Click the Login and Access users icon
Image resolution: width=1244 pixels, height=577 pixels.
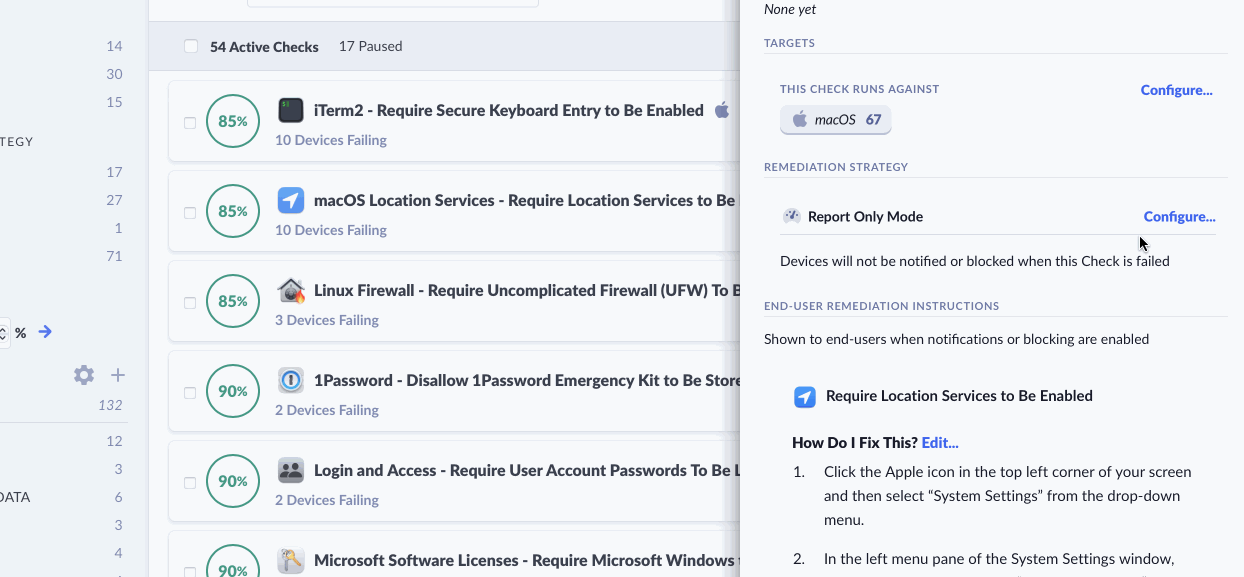(290, 471)
